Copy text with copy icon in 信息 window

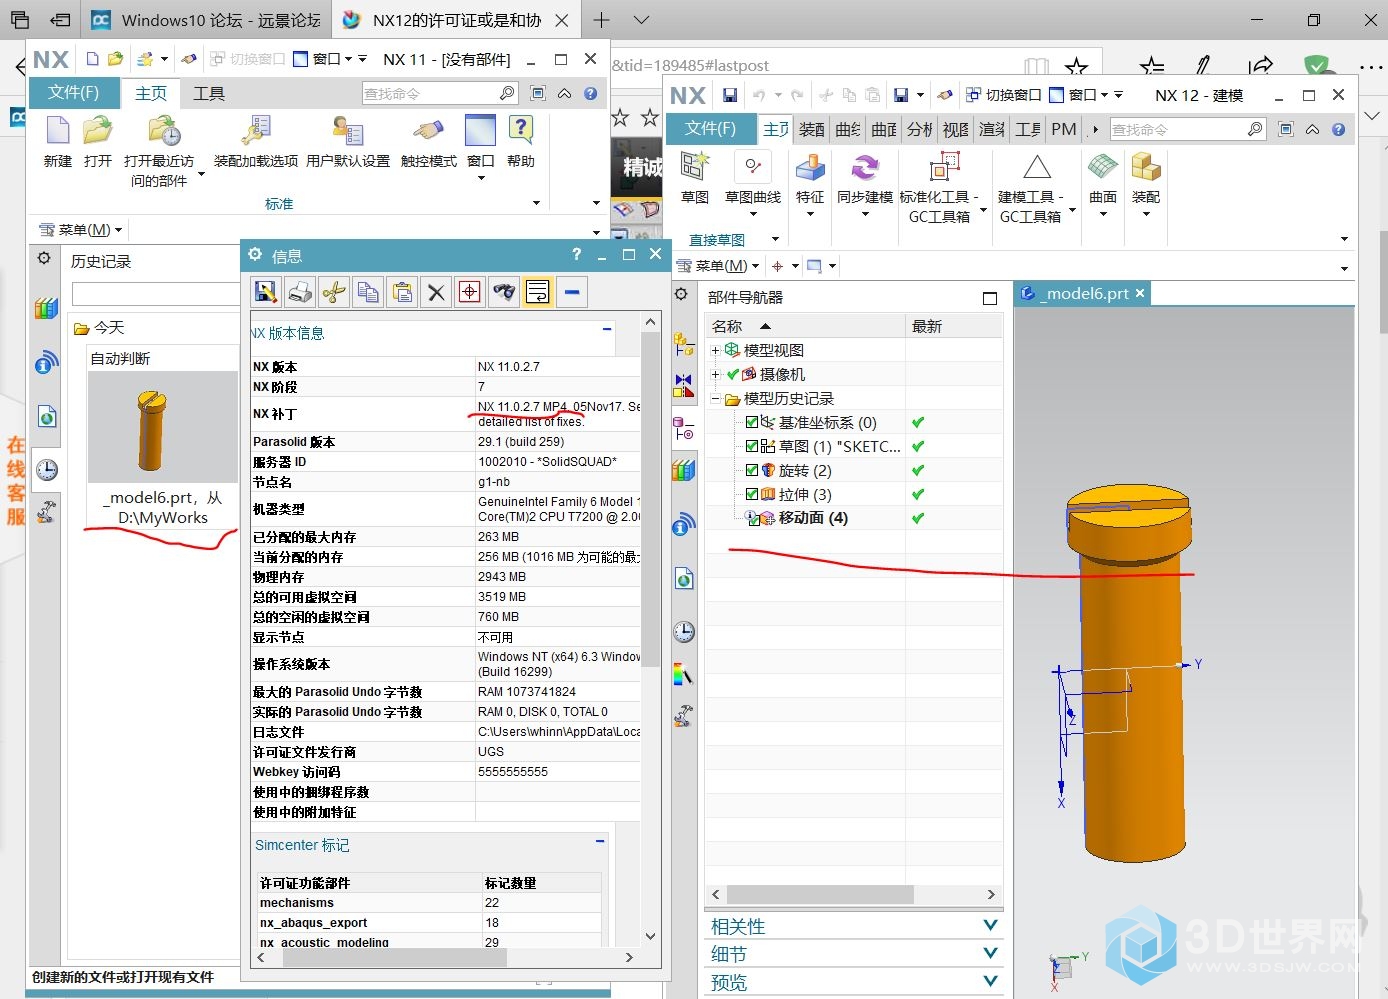coord(368,292)
